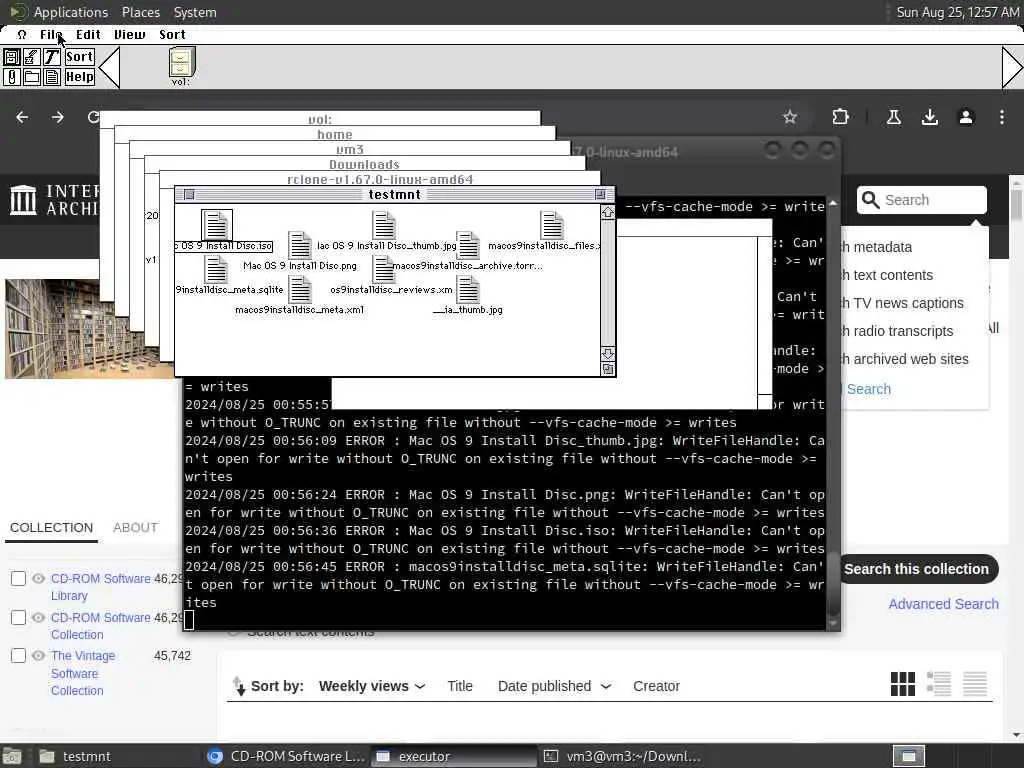
Task: Click the folder icon in Executor toolbar
Action: pos(31,77)
